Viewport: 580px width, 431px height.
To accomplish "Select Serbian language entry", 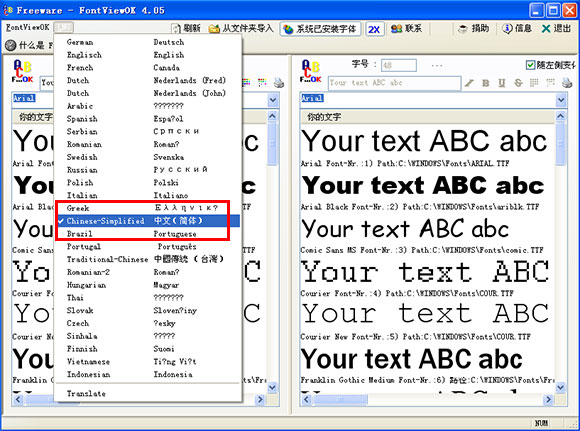I will pos(148,131).
